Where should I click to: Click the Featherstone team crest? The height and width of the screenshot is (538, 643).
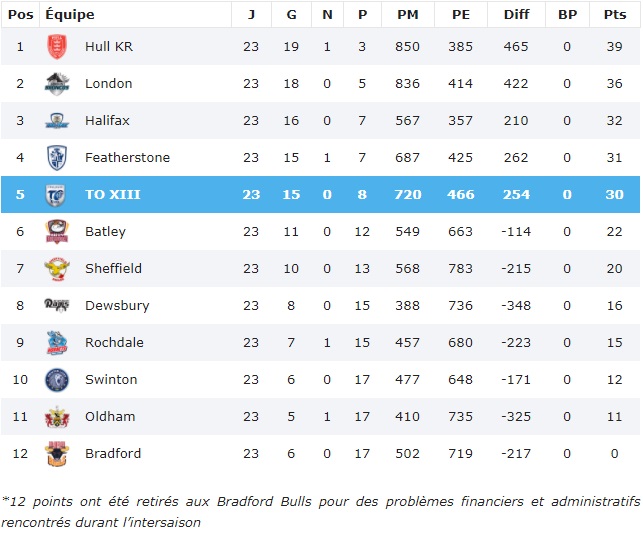pos(57,158)
